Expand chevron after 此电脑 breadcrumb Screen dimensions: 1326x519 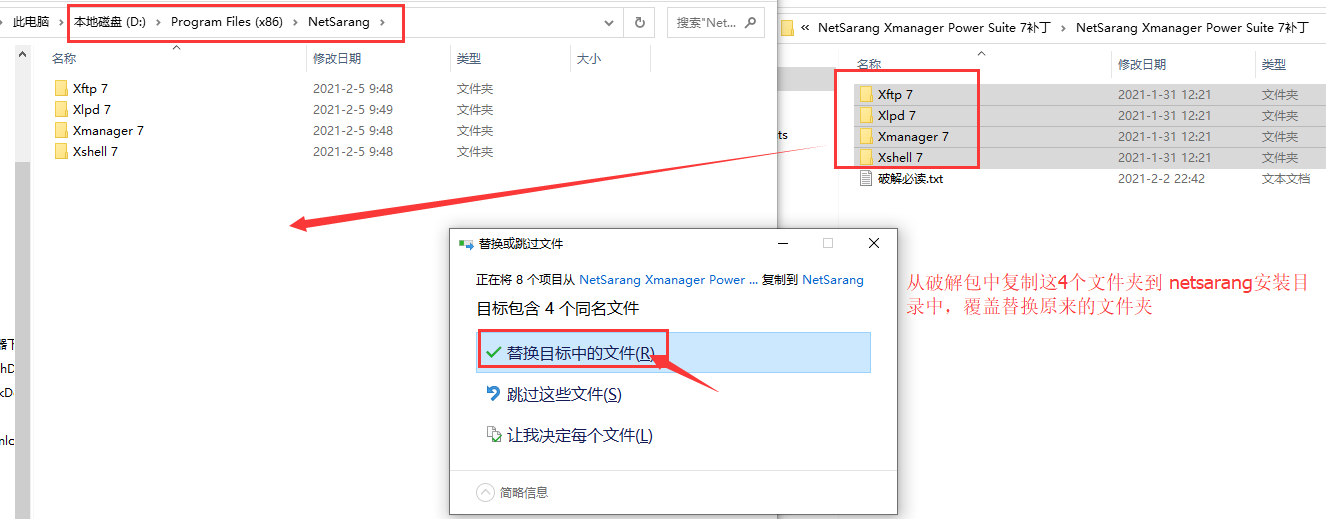(60, 22)
